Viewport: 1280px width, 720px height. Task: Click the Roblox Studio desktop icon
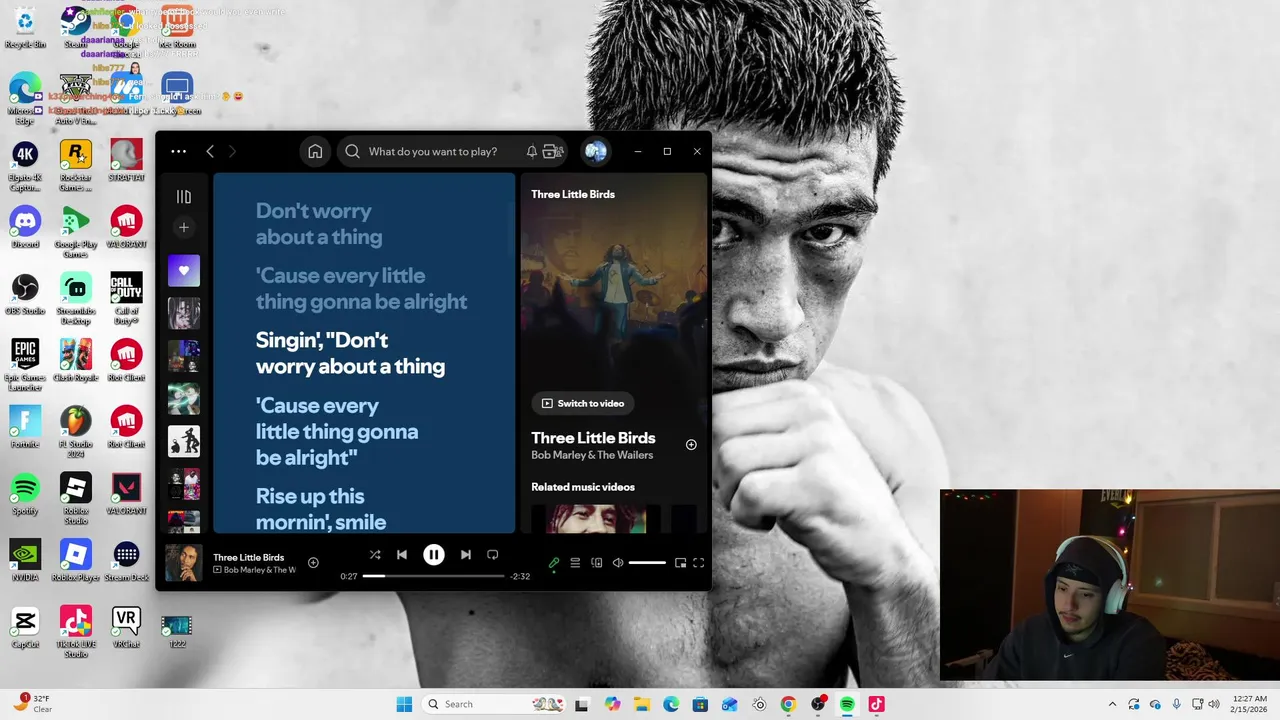(x=75, y=499)
